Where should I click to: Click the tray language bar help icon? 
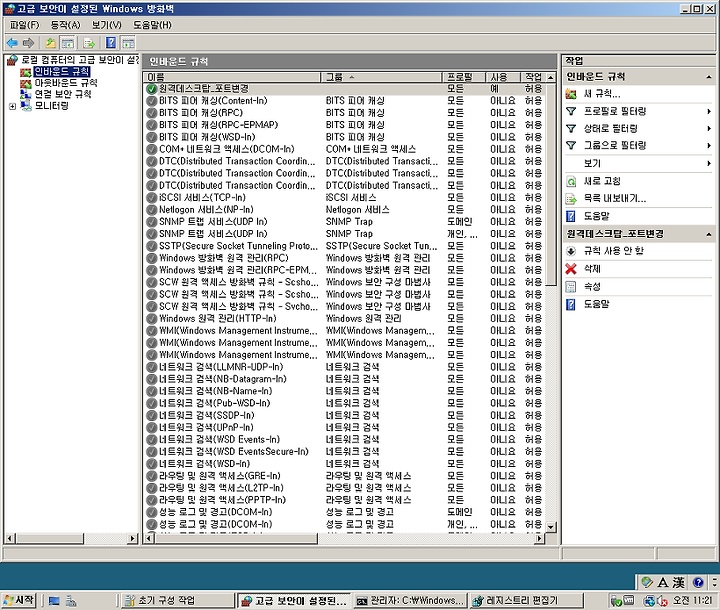tap(698, 582)
